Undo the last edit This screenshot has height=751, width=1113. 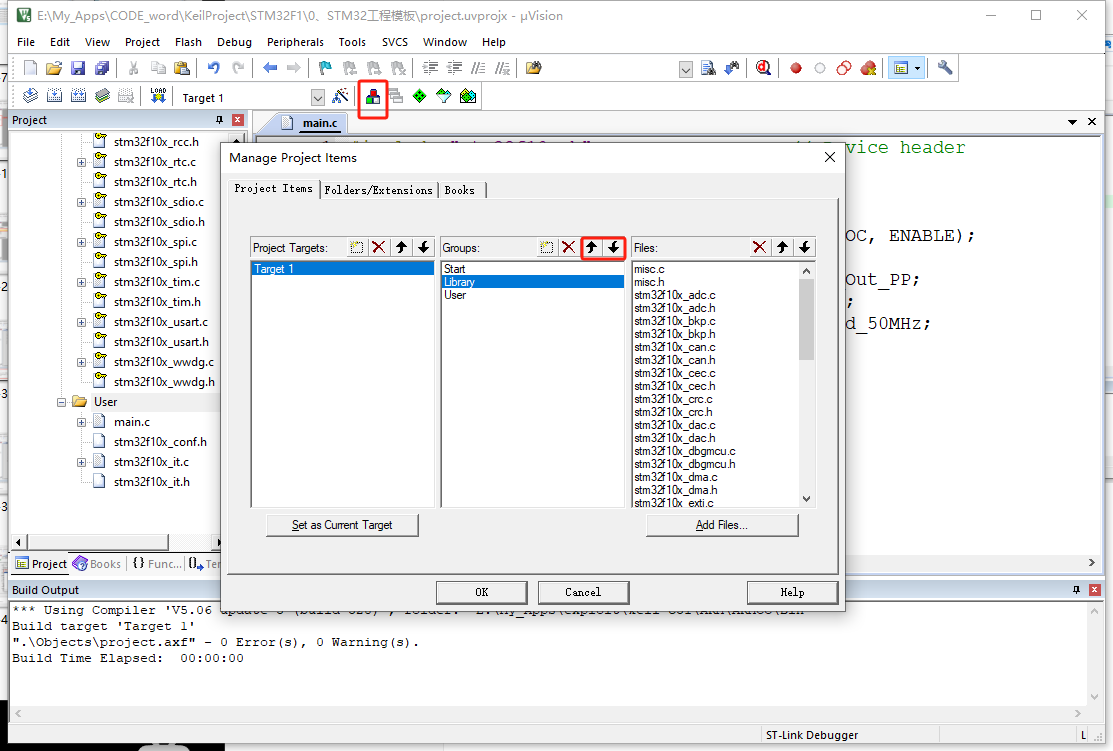pos(213,68)
